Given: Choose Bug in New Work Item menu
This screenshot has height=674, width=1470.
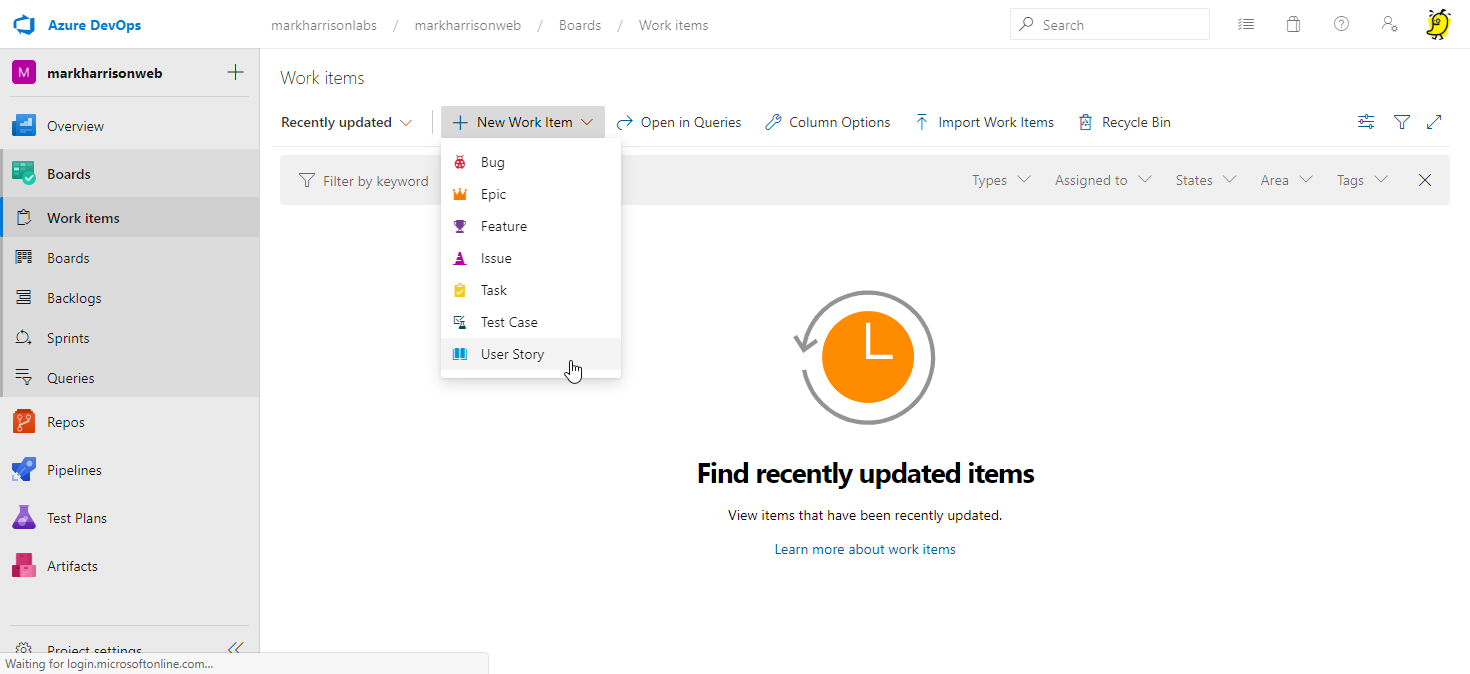Looking at the screenshot, I should 492,162.
